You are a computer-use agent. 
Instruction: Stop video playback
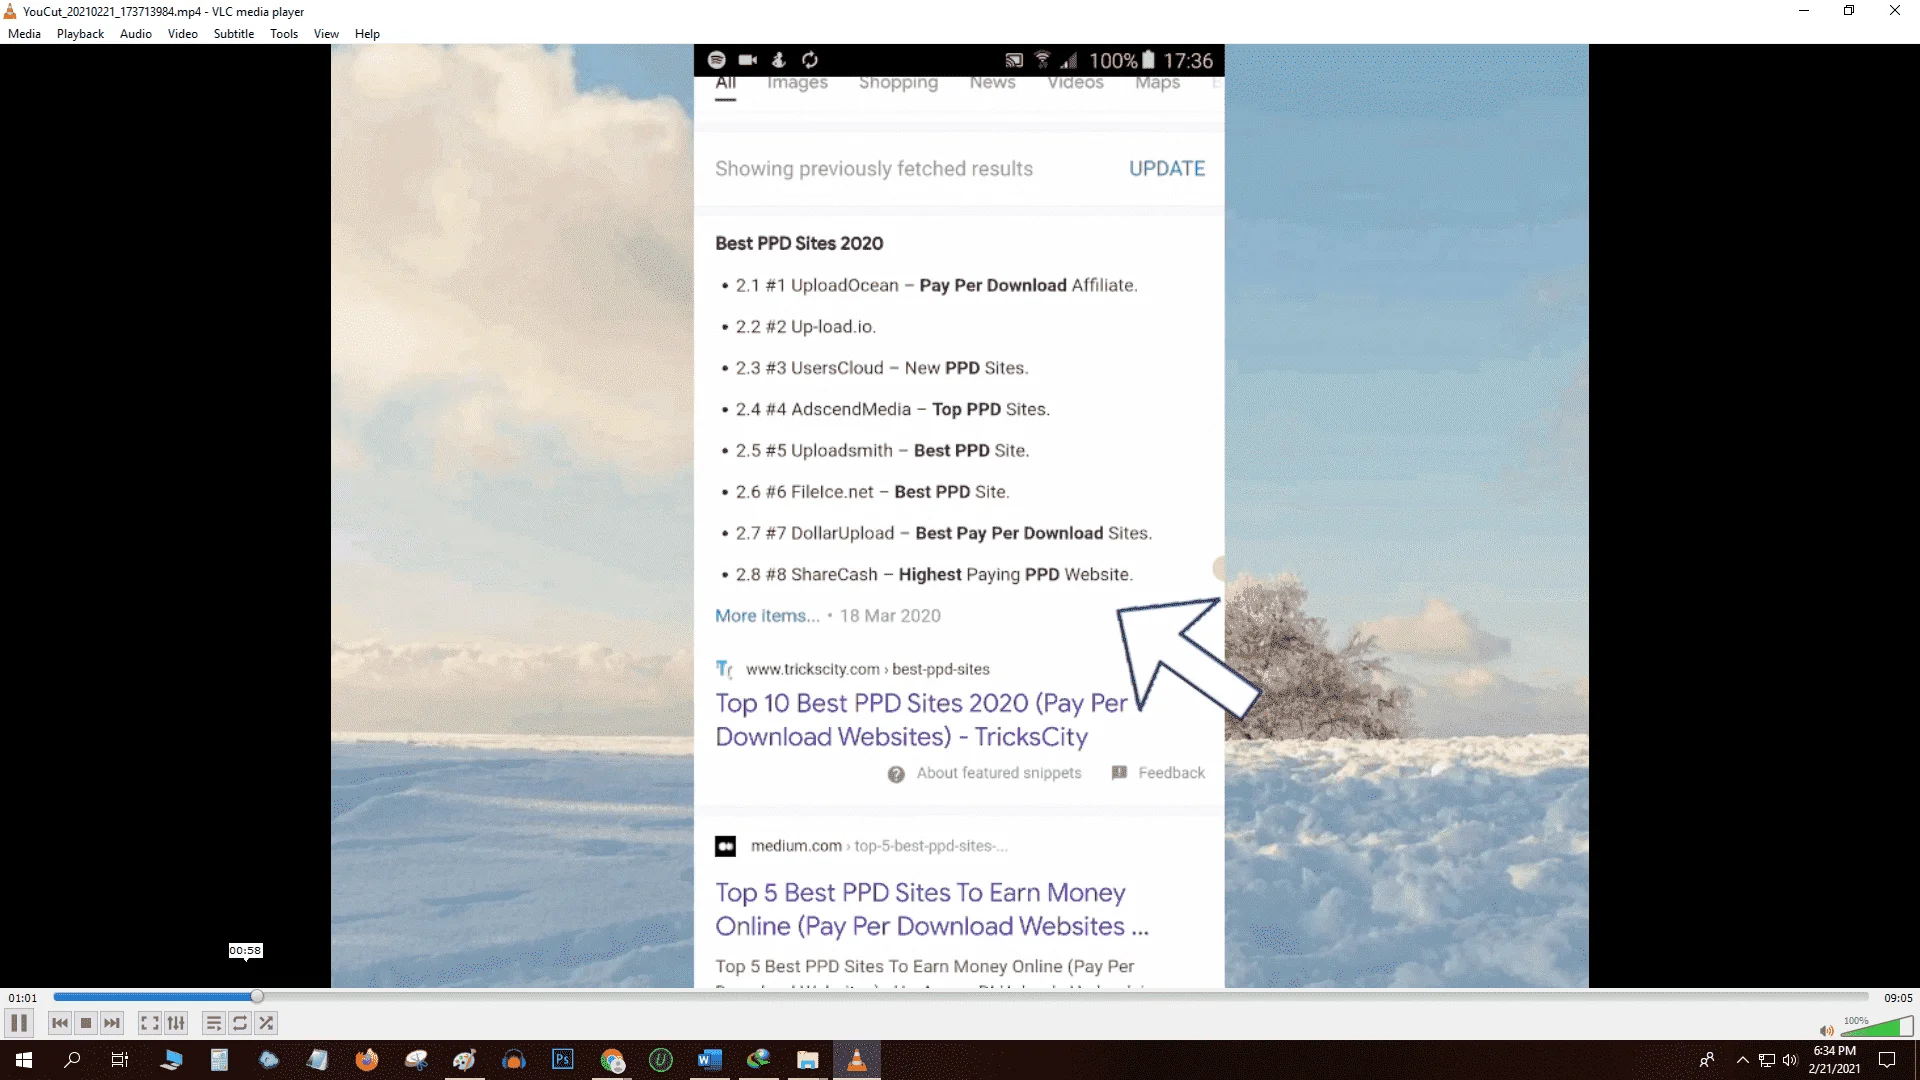coord(86,1023)
